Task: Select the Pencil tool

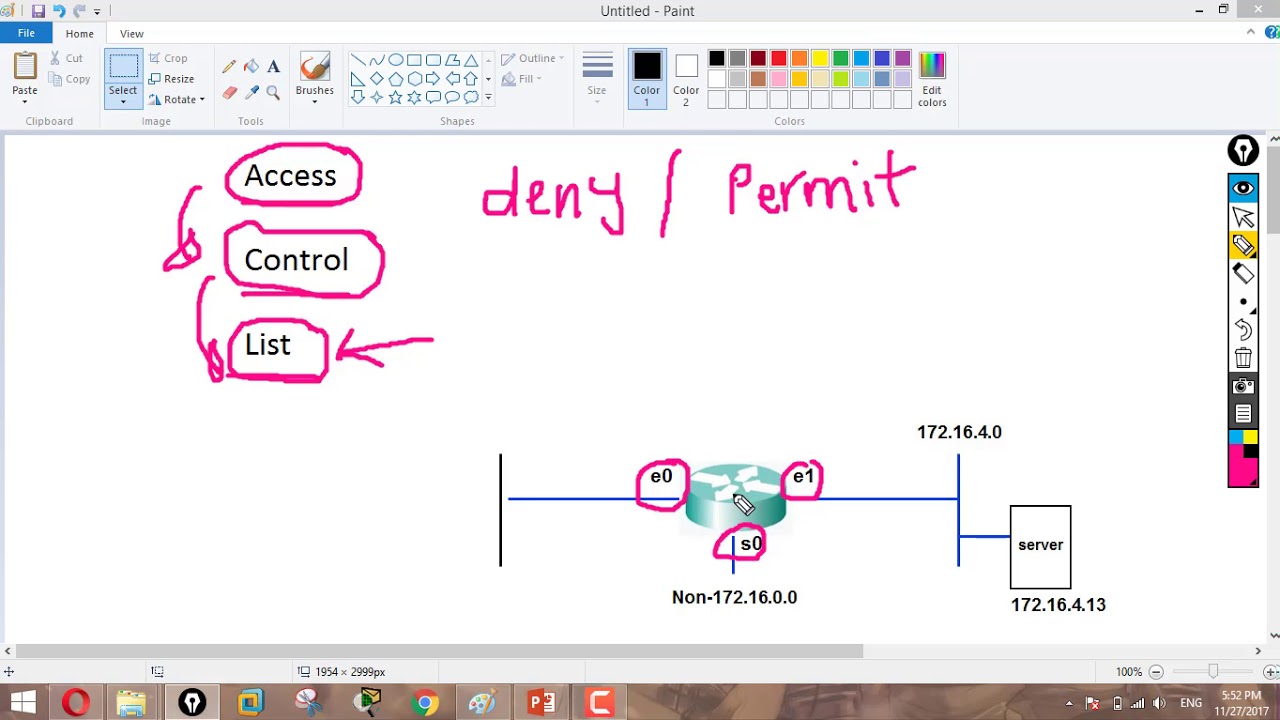Action: (x=229, y=67)
